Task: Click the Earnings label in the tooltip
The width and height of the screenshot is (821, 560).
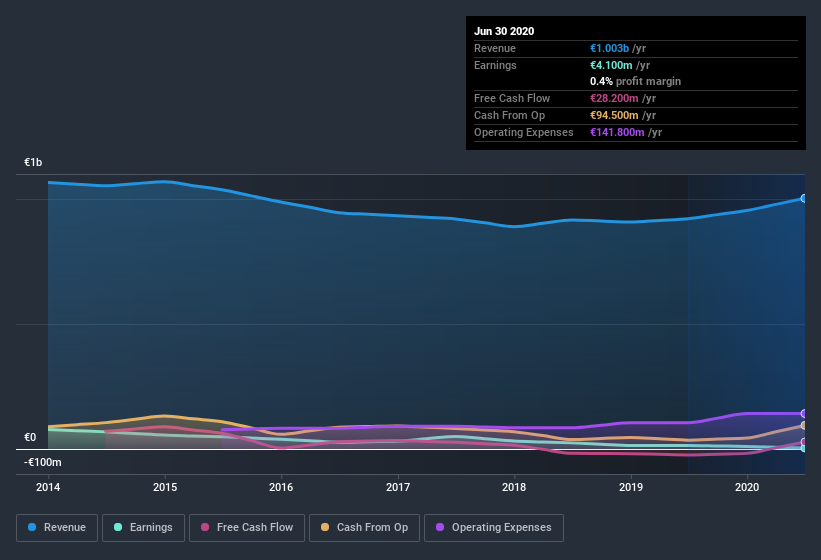Action: (x=495, y=65)
